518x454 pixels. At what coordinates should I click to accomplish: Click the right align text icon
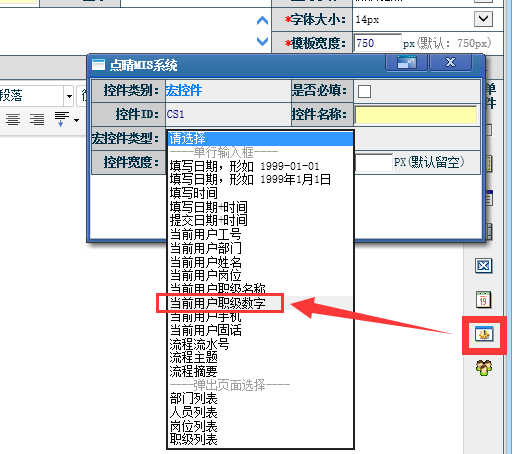click(37, 119)
